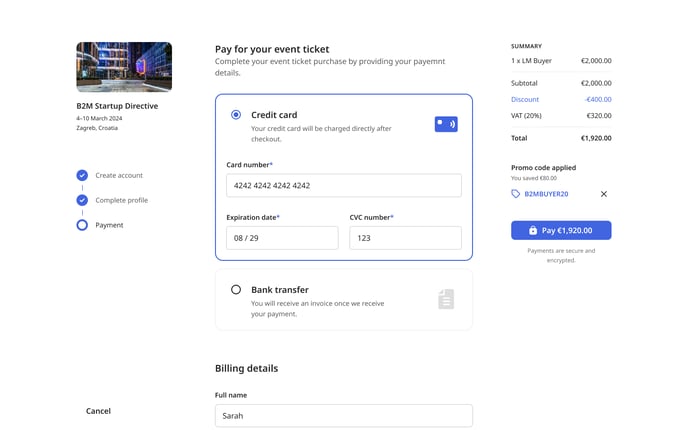Screen dimensions: 688x430
Task: Open the B2M Startup Directive event thumbnail
Action: click(x=124, y=67)
